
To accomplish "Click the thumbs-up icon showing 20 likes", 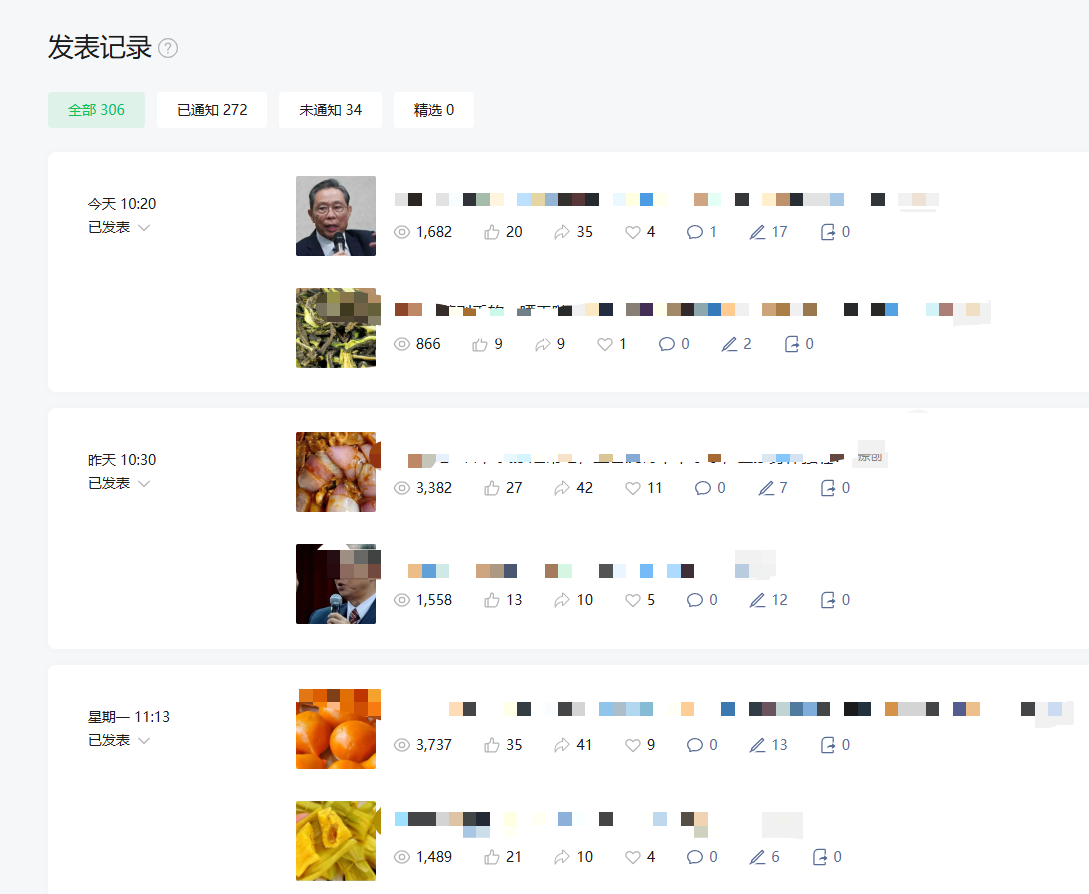I will pyautogui.click(x=492, y=232).
